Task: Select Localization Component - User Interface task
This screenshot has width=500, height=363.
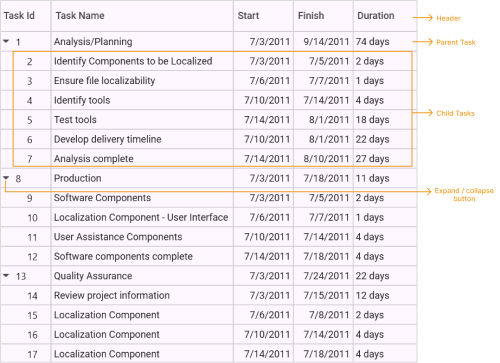Action: tap(141, 217)
